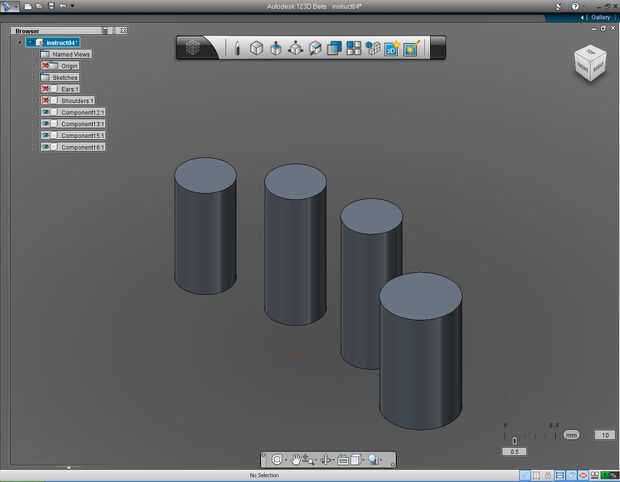Select the Primitives box tool
Image resolution: width=620 pixels, height=482 pixels.
[x=256, y=48]
